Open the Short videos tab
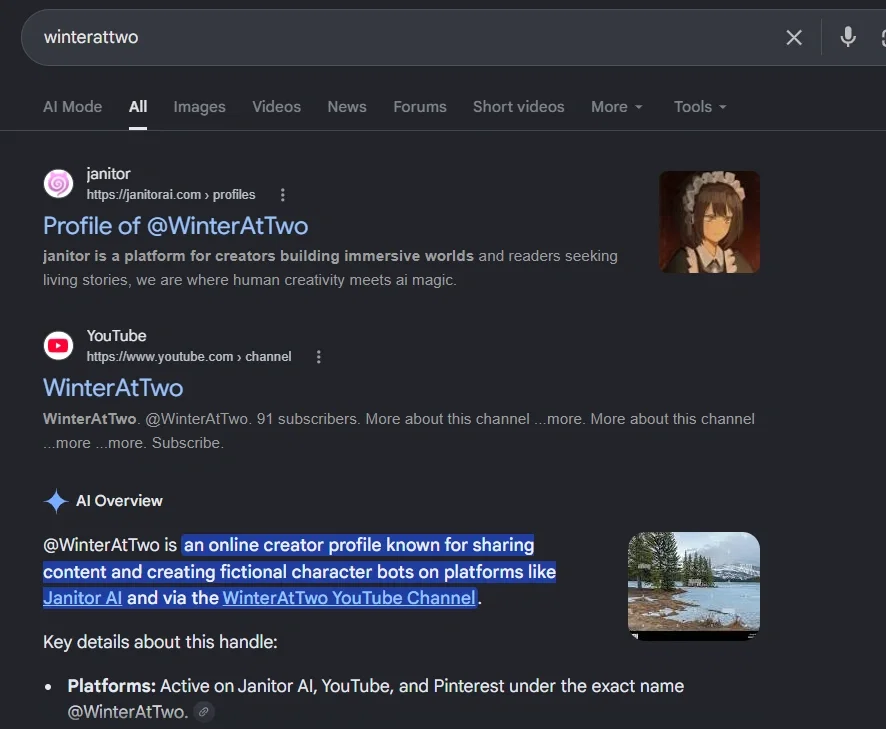Image resolution: width=886 pixels, height=729 pixels. click(x=519, y=107)
